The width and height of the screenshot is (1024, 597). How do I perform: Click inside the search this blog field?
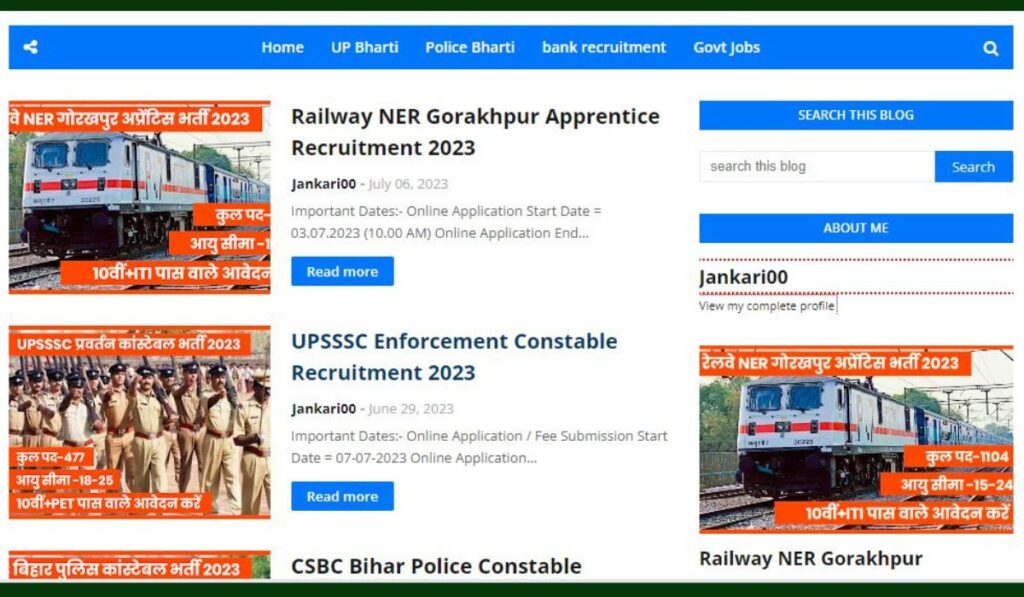(817, 167)
